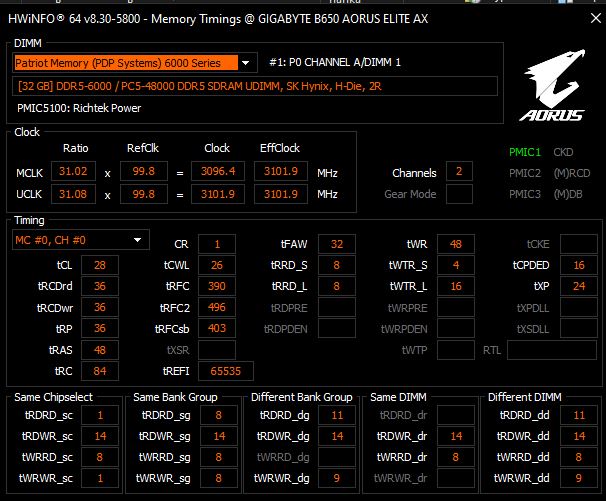The height and width of the screenshot is (501, 606).
Task: Click the tRDRD_dd value 11
Action: coord(579,415)
